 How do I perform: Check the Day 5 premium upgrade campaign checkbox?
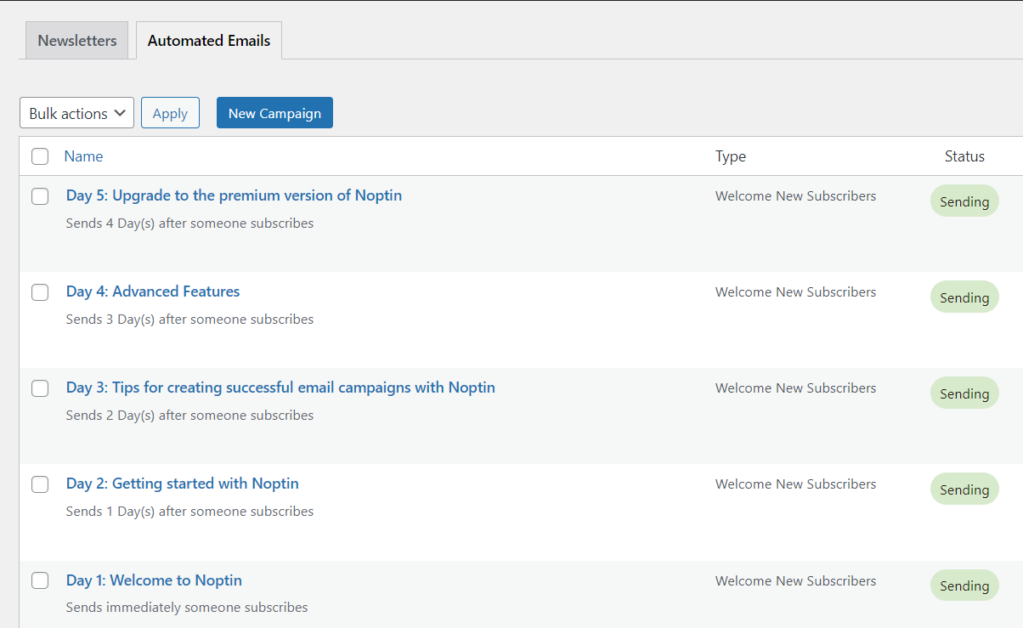point(39,196)
